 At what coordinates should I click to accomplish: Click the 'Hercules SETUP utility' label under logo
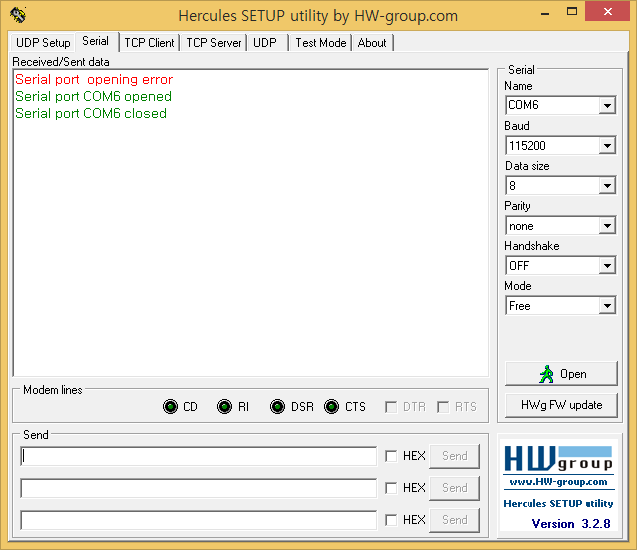click(558, 504)
